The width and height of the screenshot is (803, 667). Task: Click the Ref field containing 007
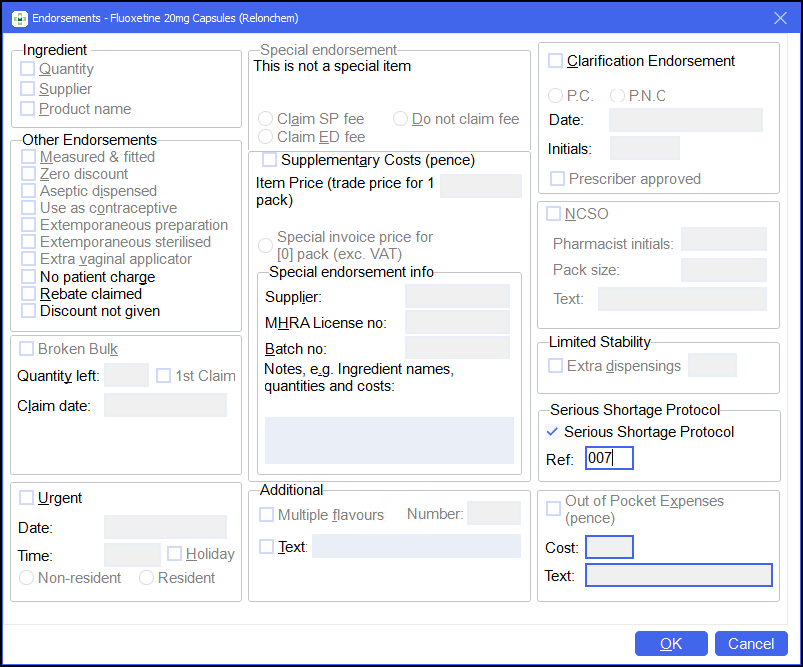(x=609, y=459)
